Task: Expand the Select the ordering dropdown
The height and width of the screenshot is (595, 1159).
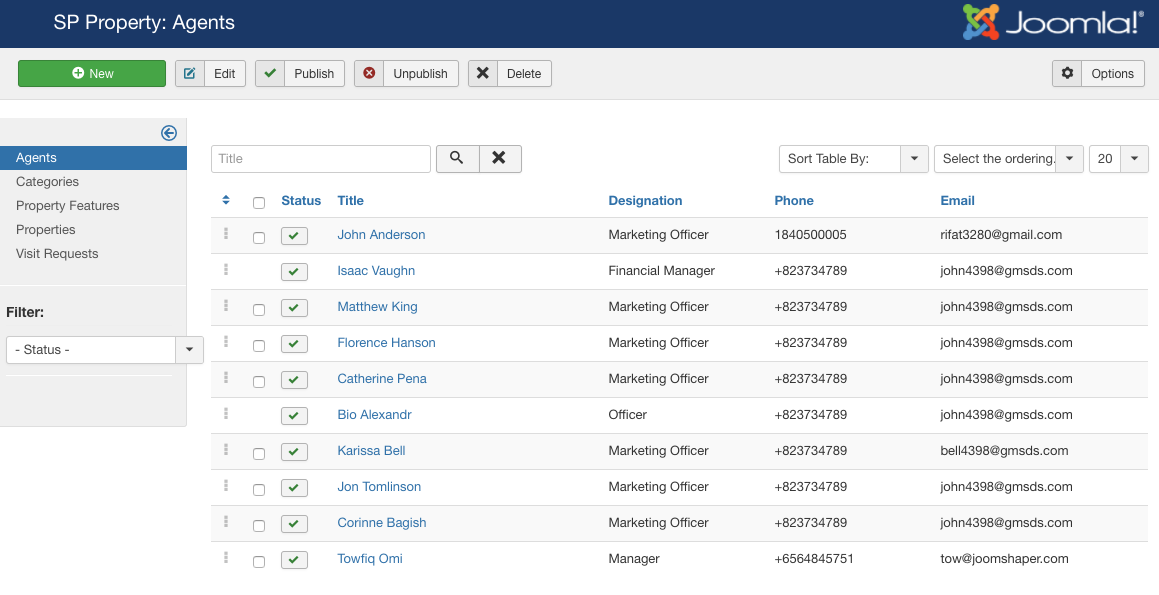Action: pyautogui.click(x=1008, y=158)
